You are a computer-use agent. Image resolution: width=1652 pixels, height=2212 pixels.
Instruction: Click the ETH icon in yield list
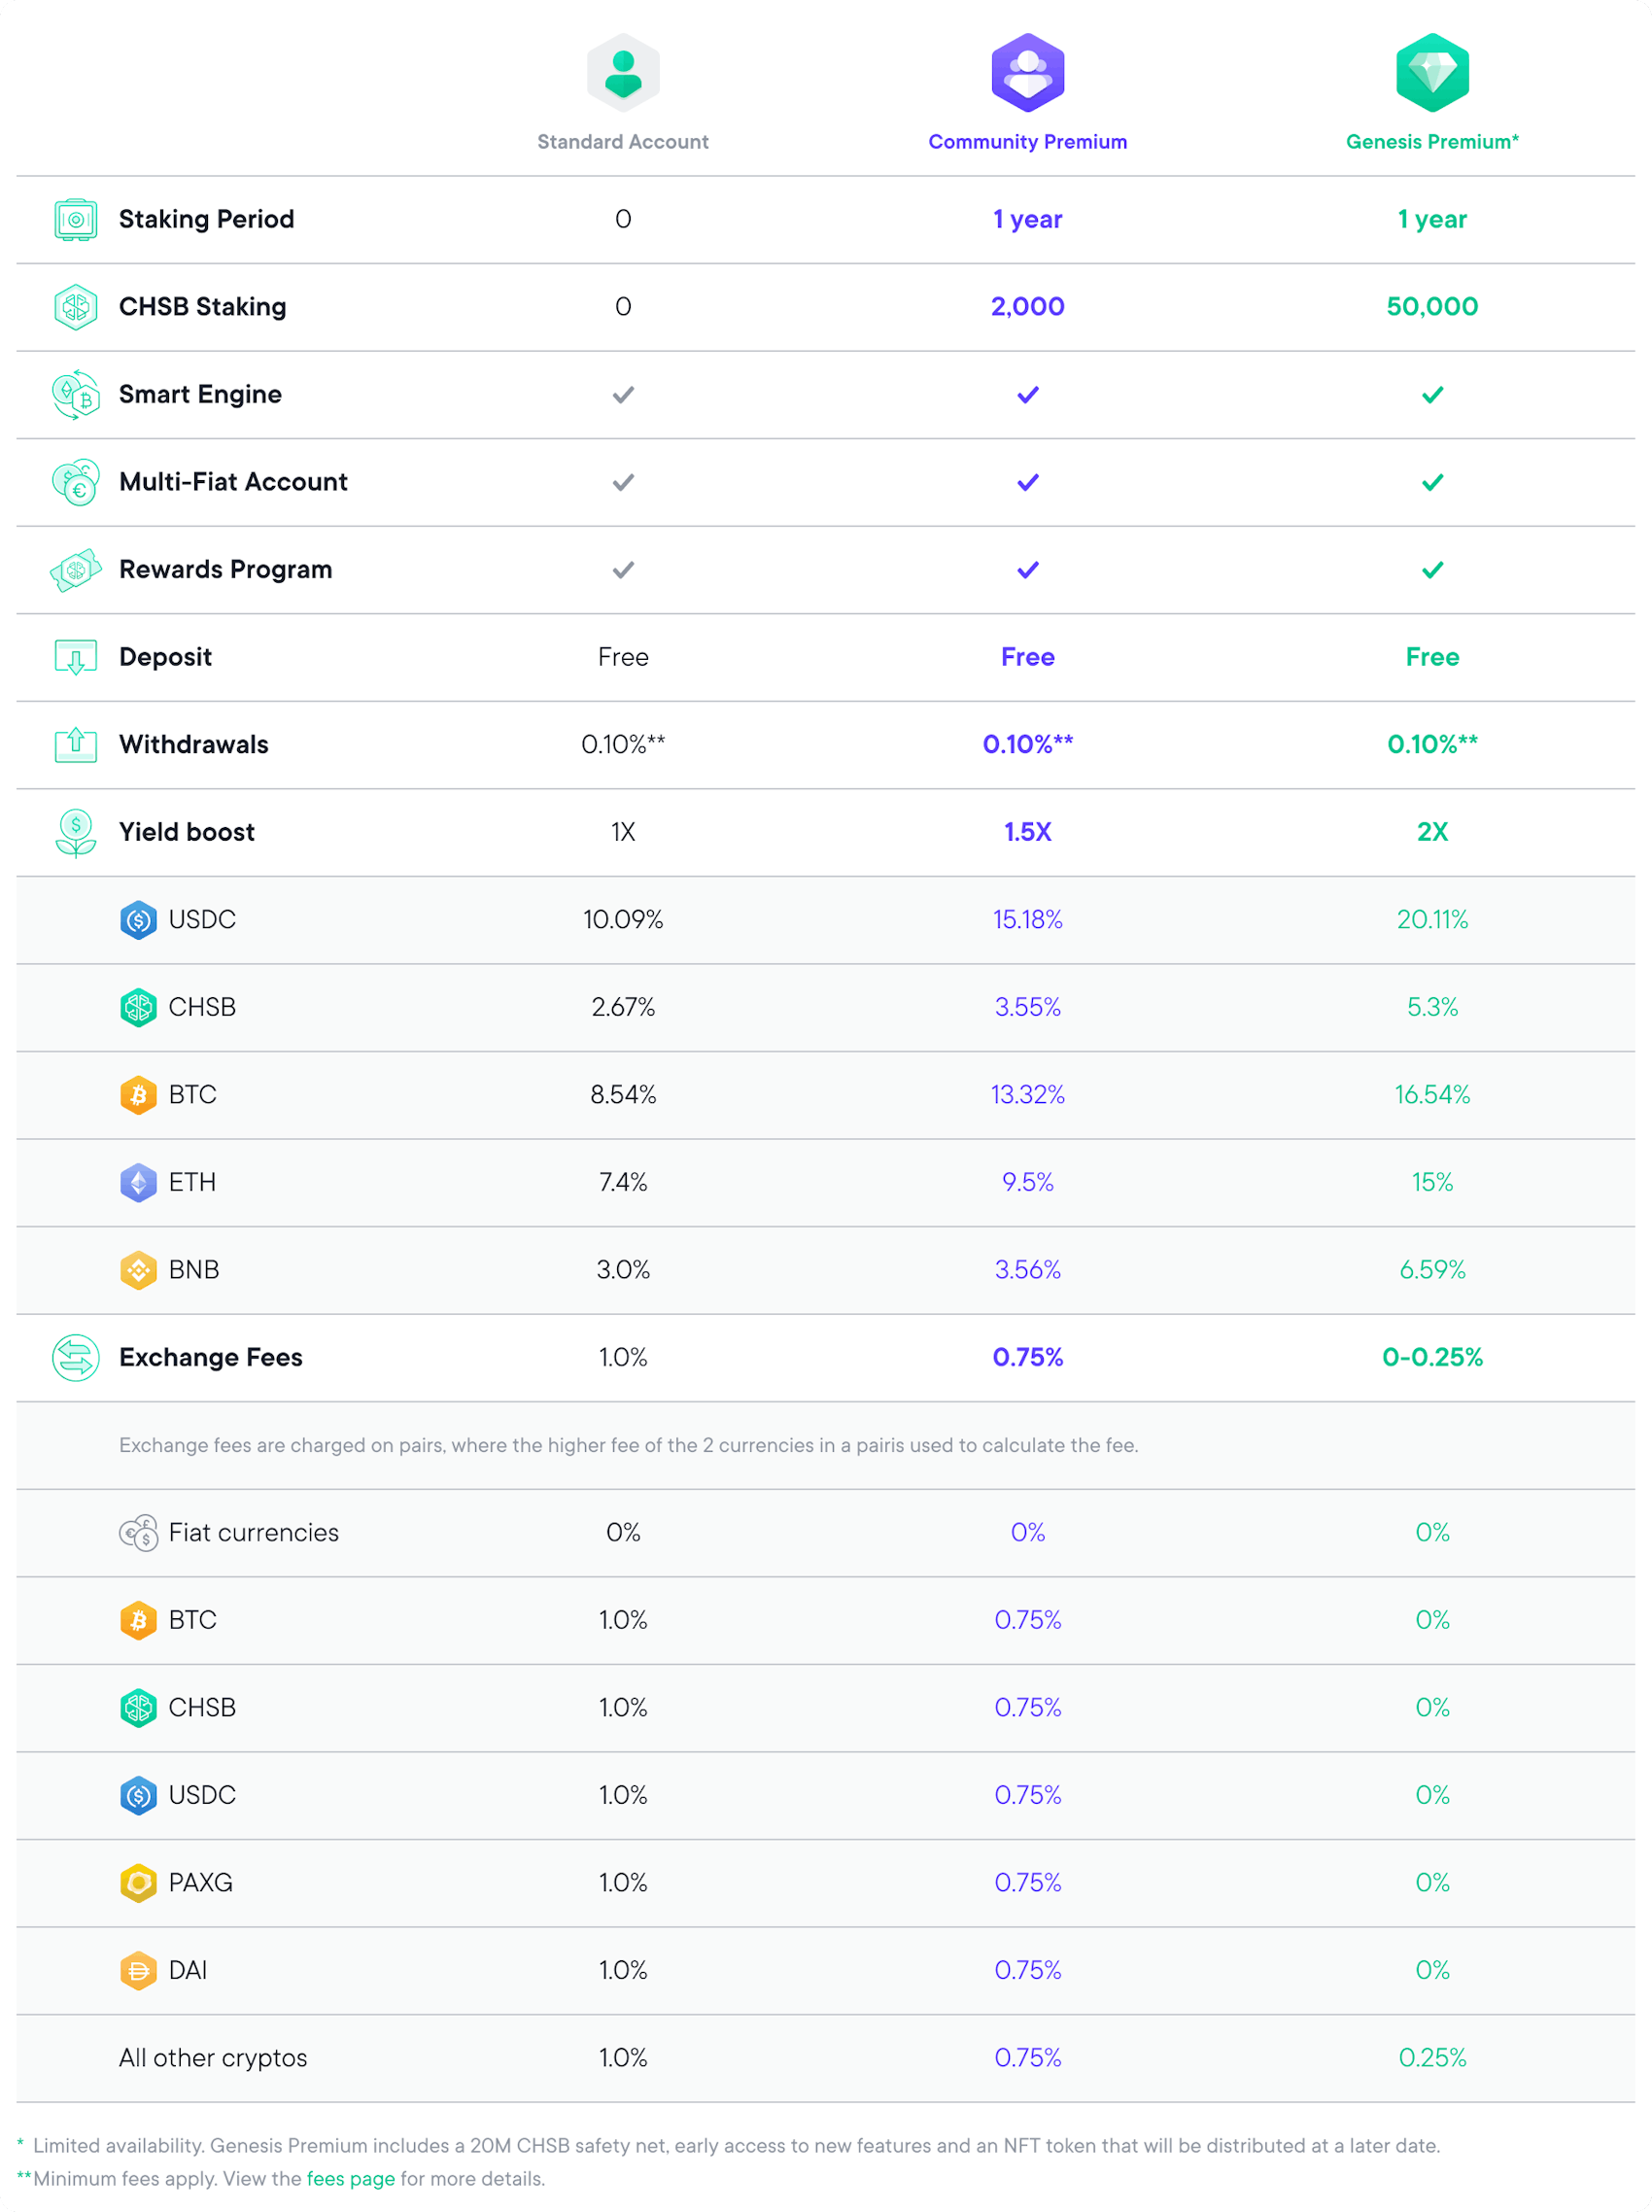[138, 1182]
